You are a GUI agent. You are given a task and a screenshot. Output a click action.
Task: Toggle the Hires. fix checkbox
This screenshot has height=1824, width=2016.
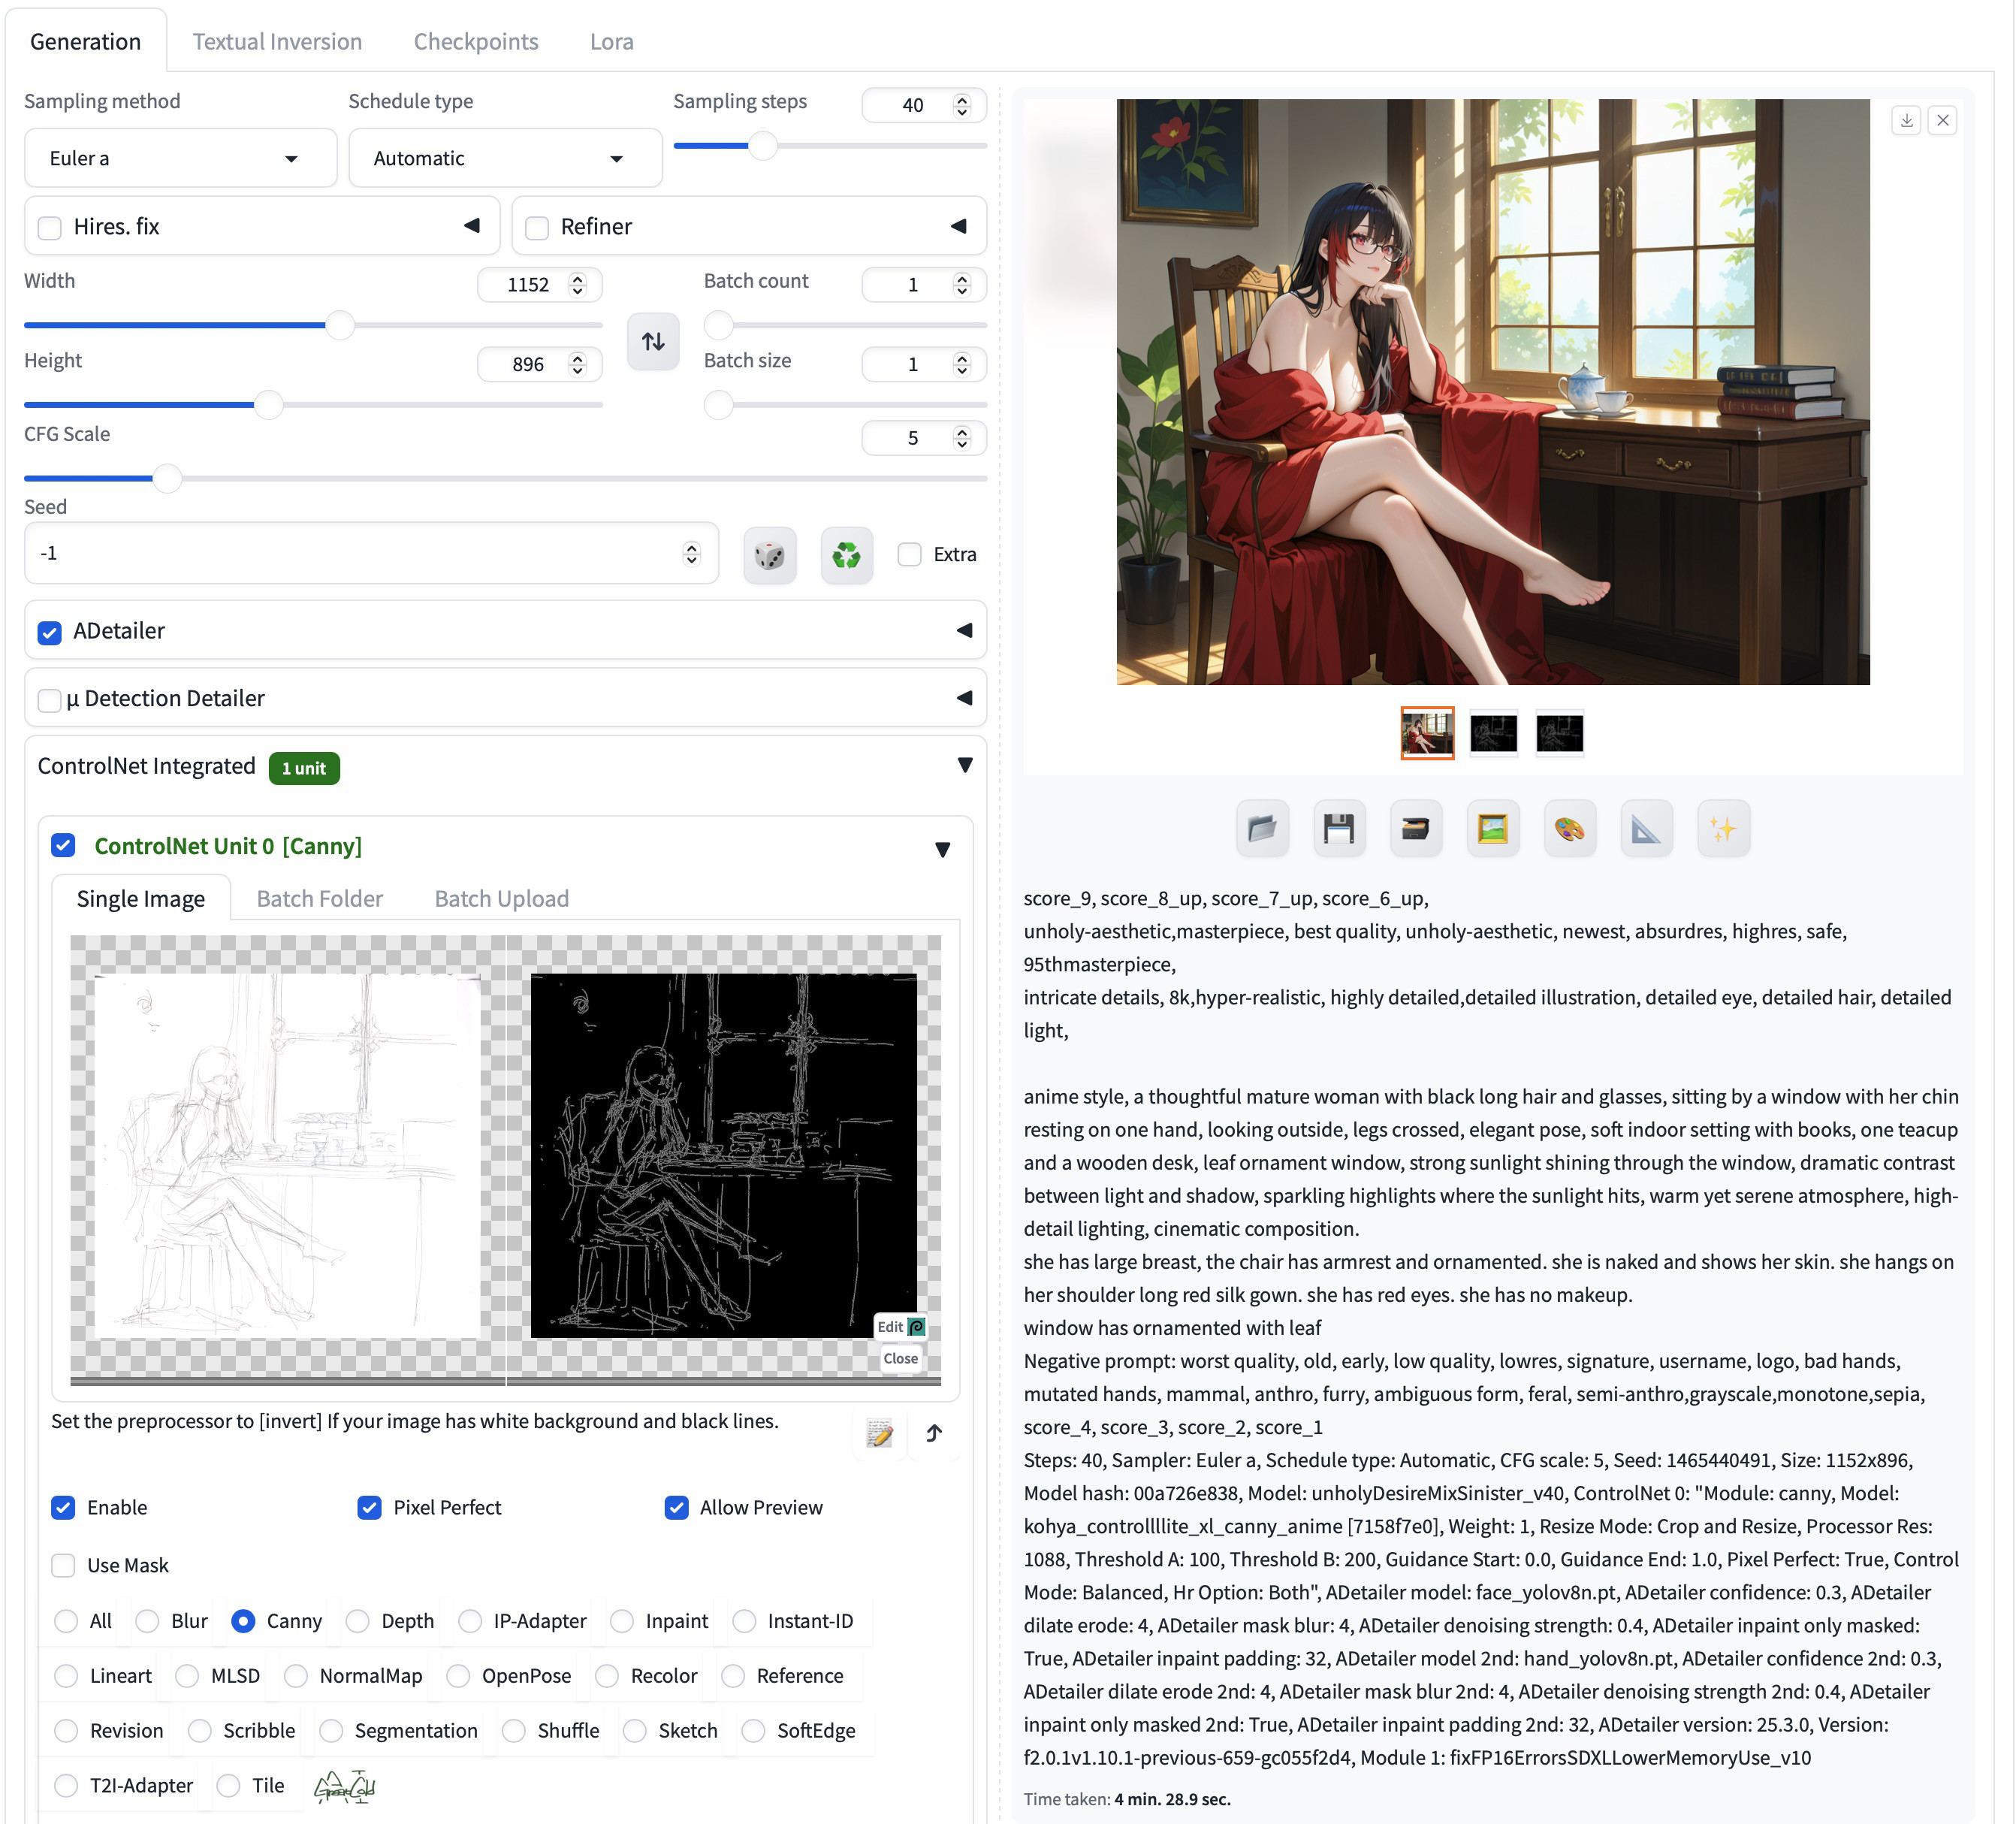click(x=50, y=227)
